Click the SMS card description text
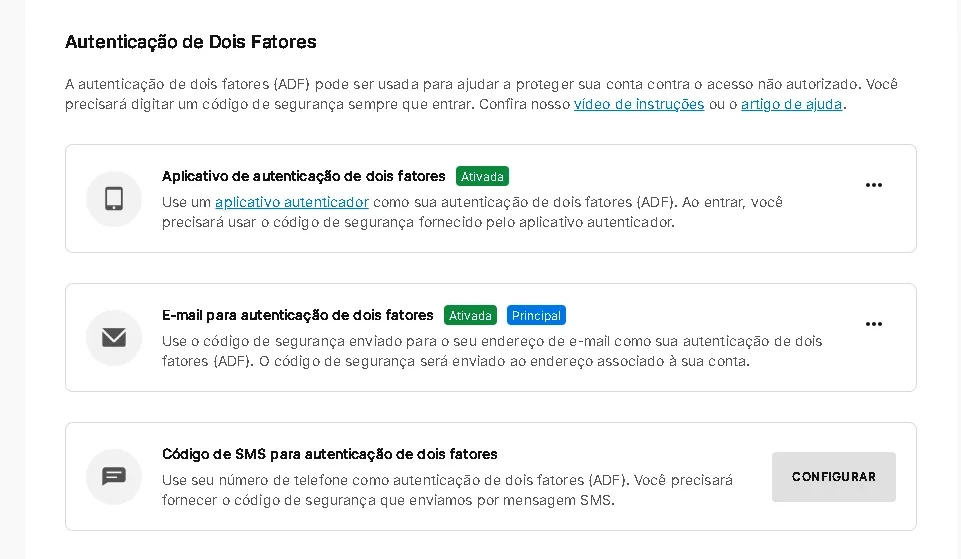 [x=447, y=490]
